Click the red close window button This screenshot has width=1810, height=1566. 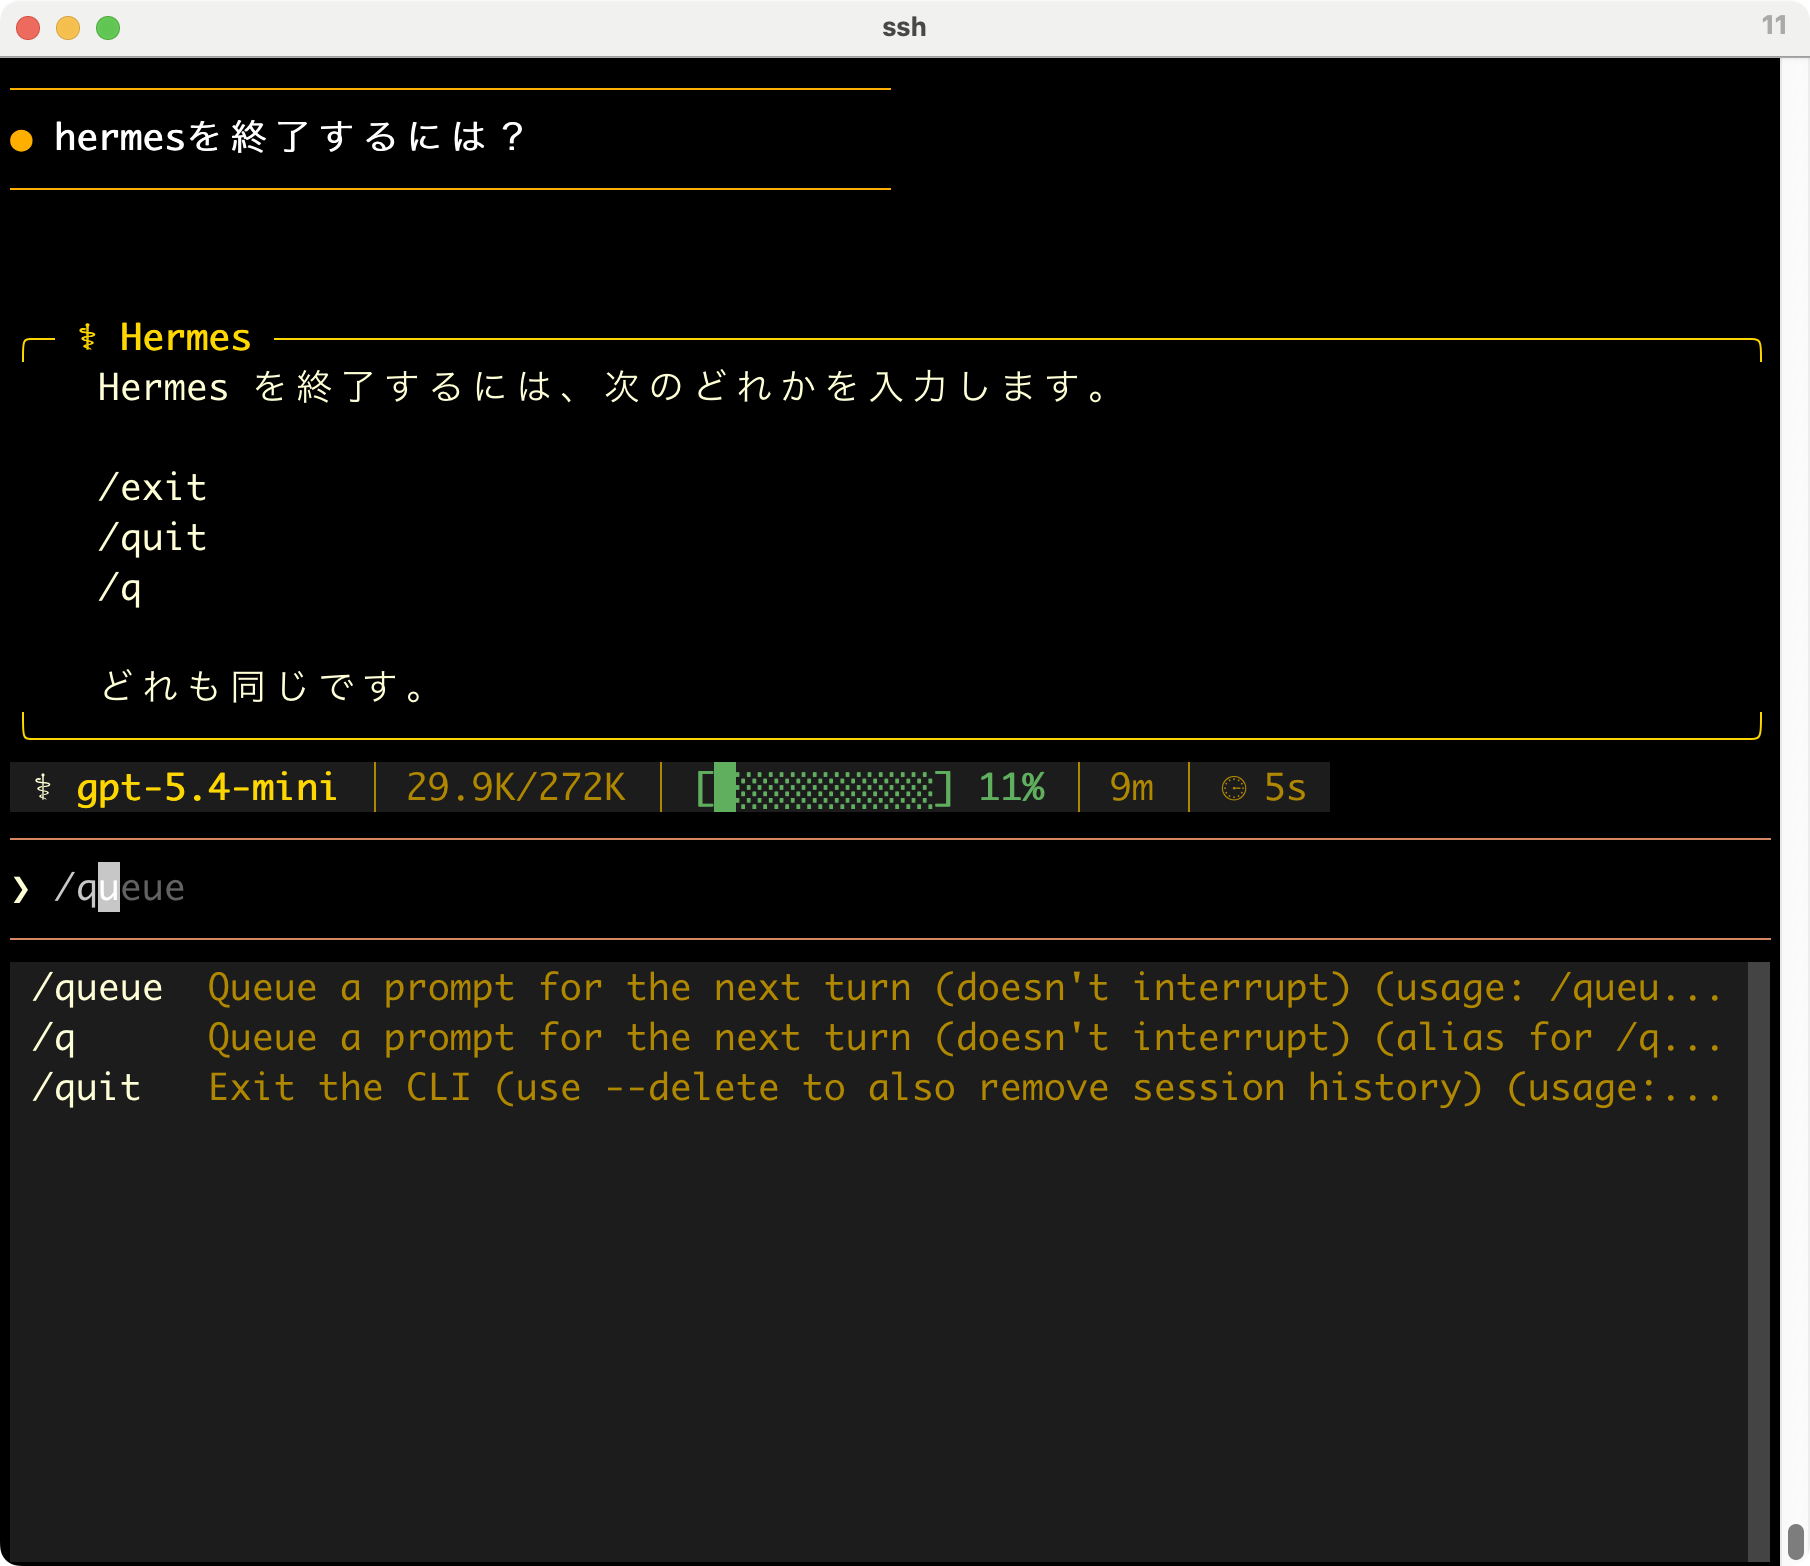[28, 27]
